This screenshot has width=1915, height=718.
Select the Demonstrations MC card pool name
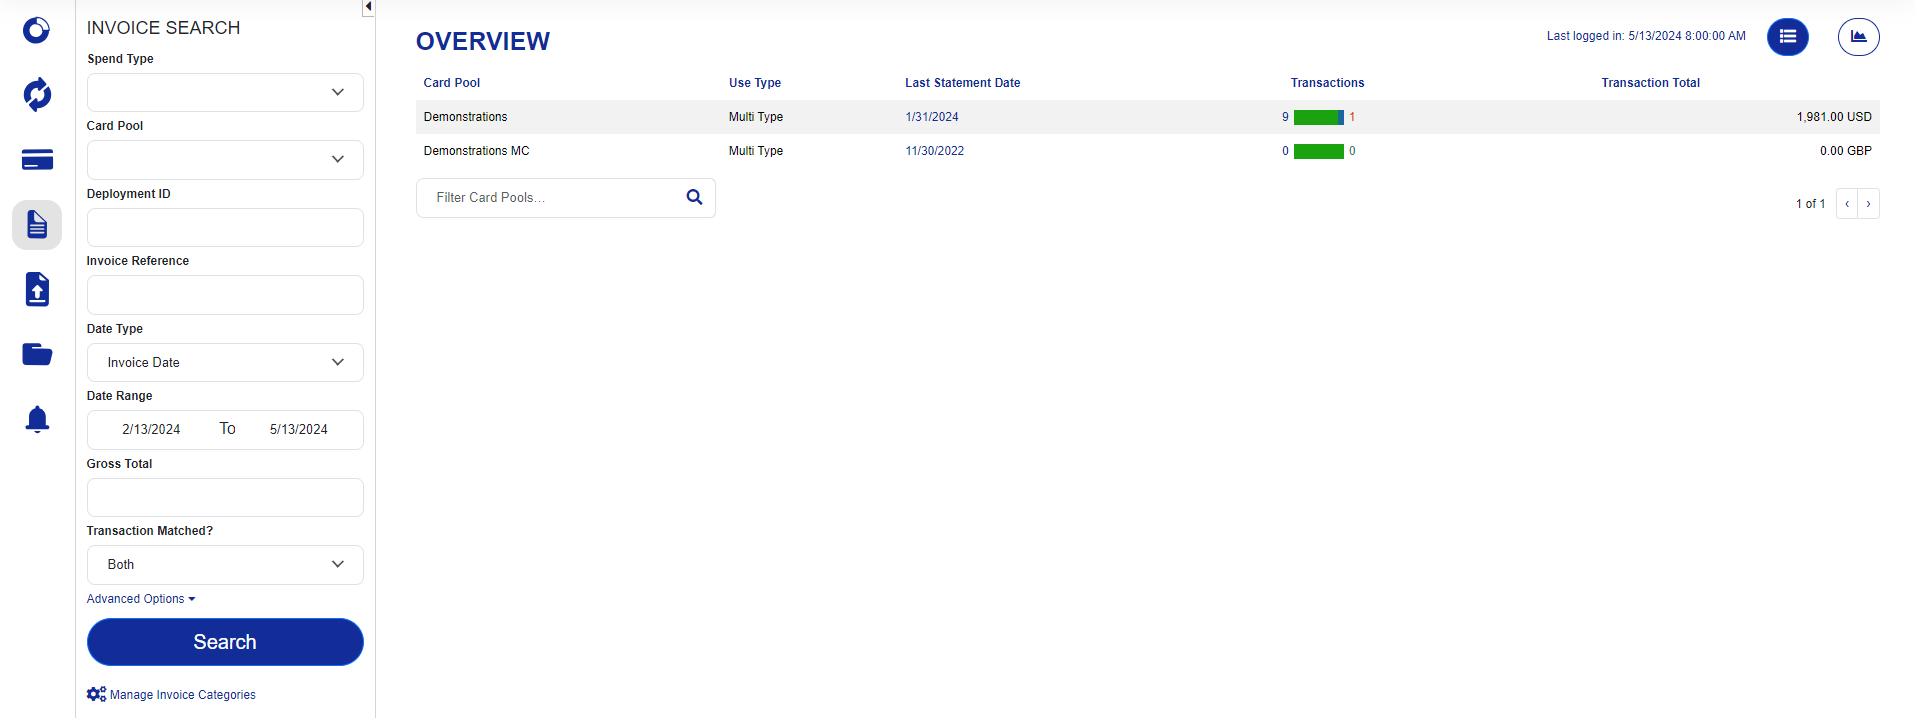coord(477,151)
